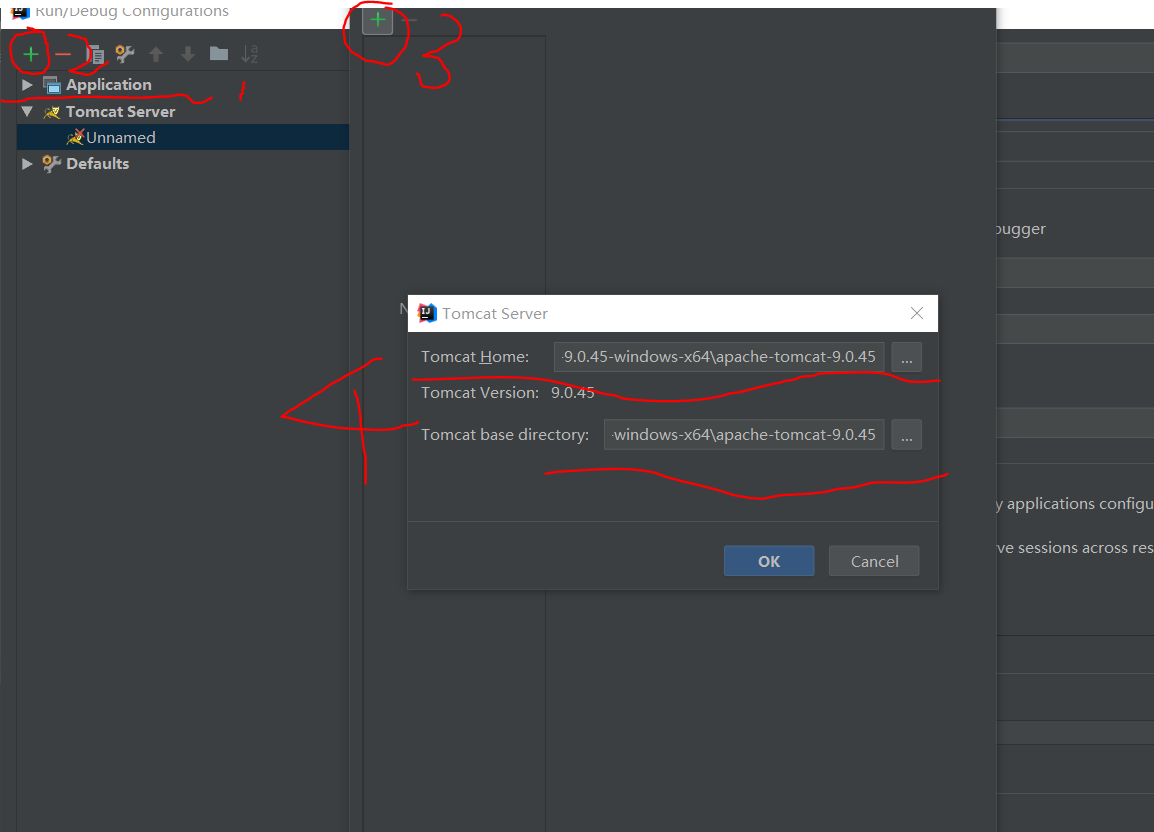Click the Tomcat base directory field
The height and width of the screenshot is (832, 1154).
(x=744, y=434)
